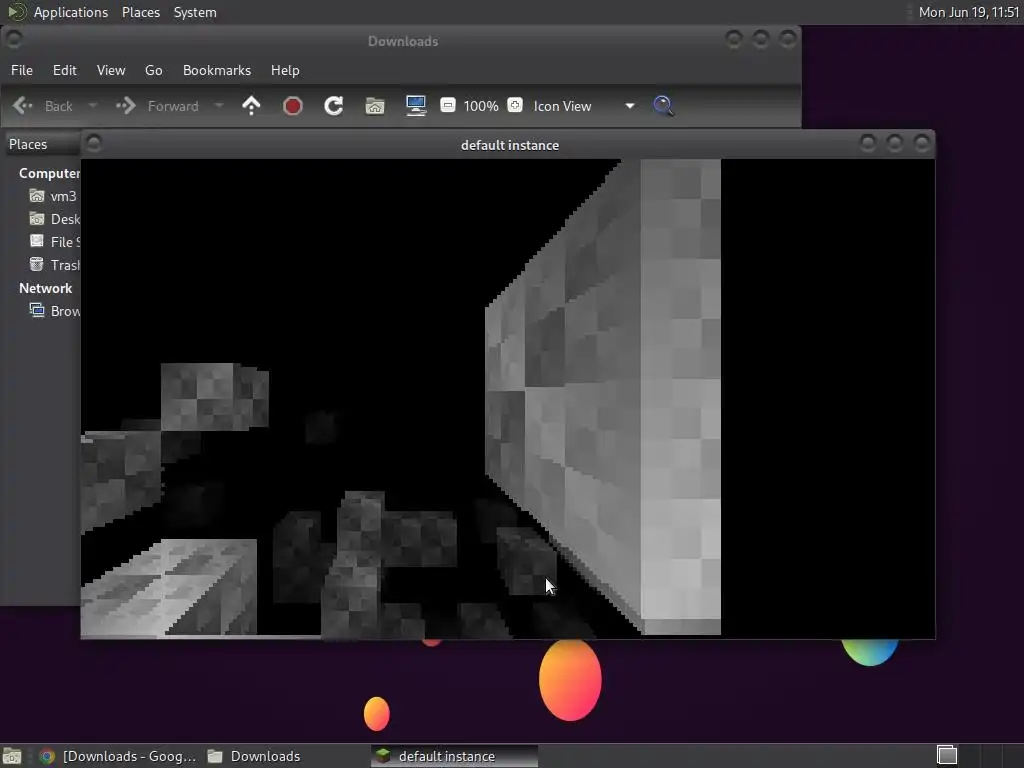The width and height of the screenshot is (1024, 768).
Task: Click the Trash icon in sidebar
Action: coord(37,264)
